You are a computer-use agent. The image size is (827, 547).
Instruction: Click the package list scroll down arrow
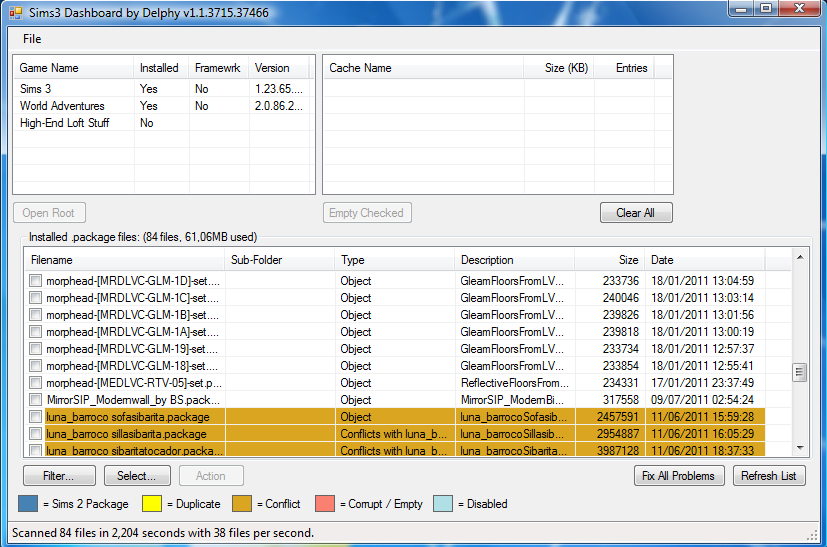point(800,448)
